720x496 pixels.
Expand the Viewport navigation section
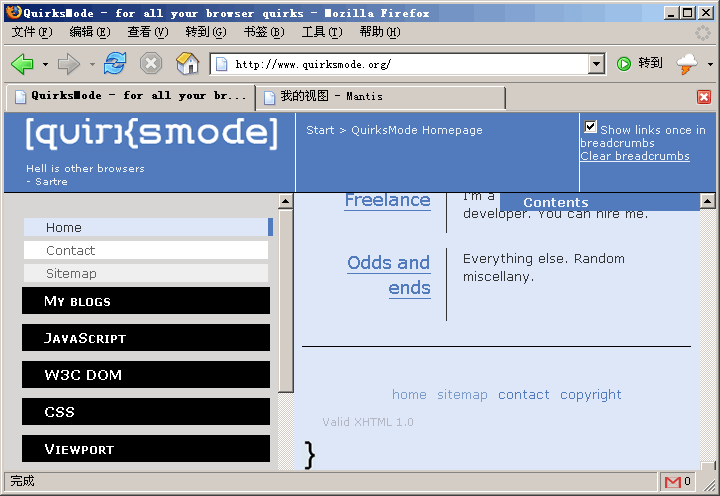[x=146, y=449]
